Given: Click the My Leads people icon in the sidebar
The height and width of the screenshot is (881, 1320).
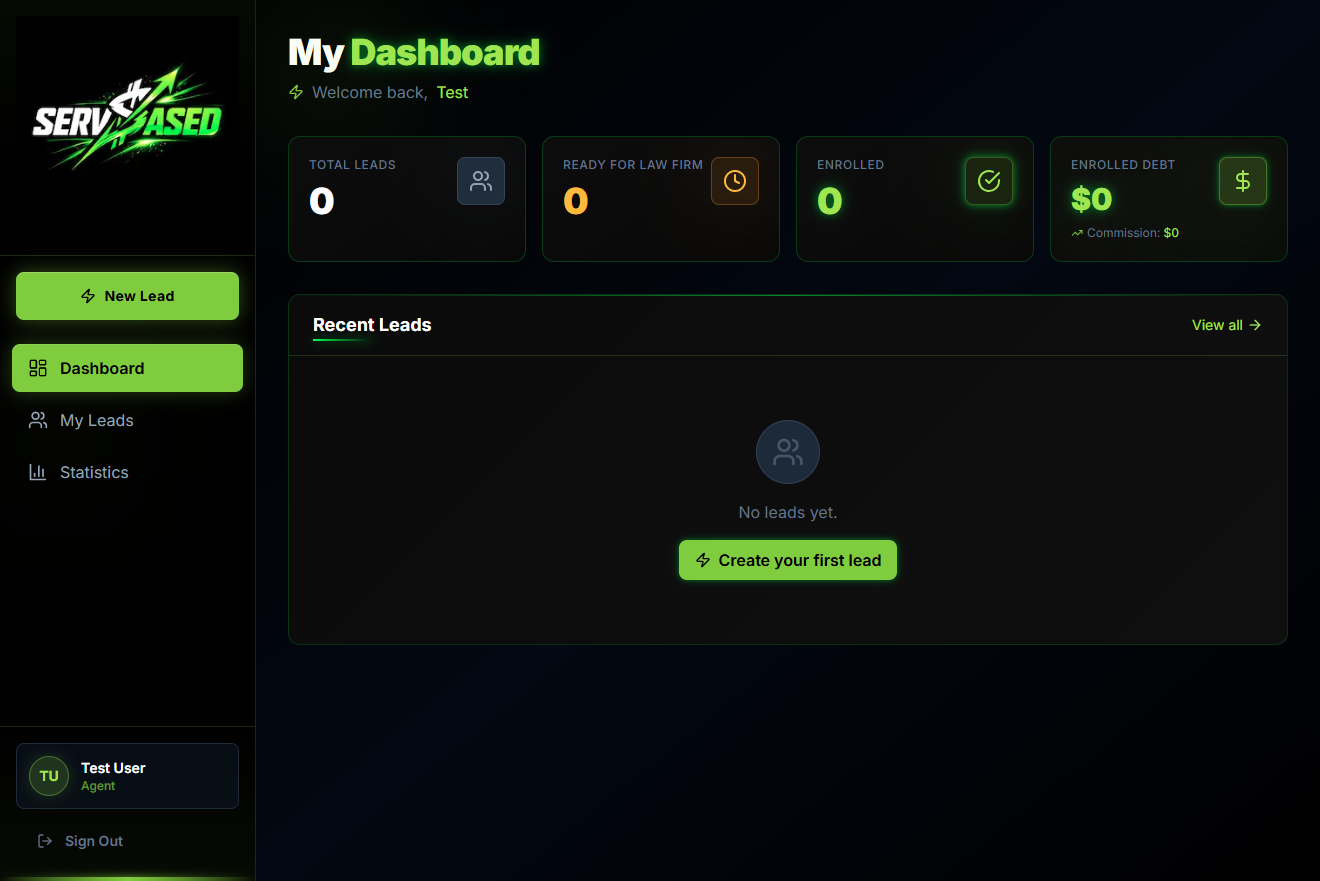Looking at the screenshot, I should [38, 420].
